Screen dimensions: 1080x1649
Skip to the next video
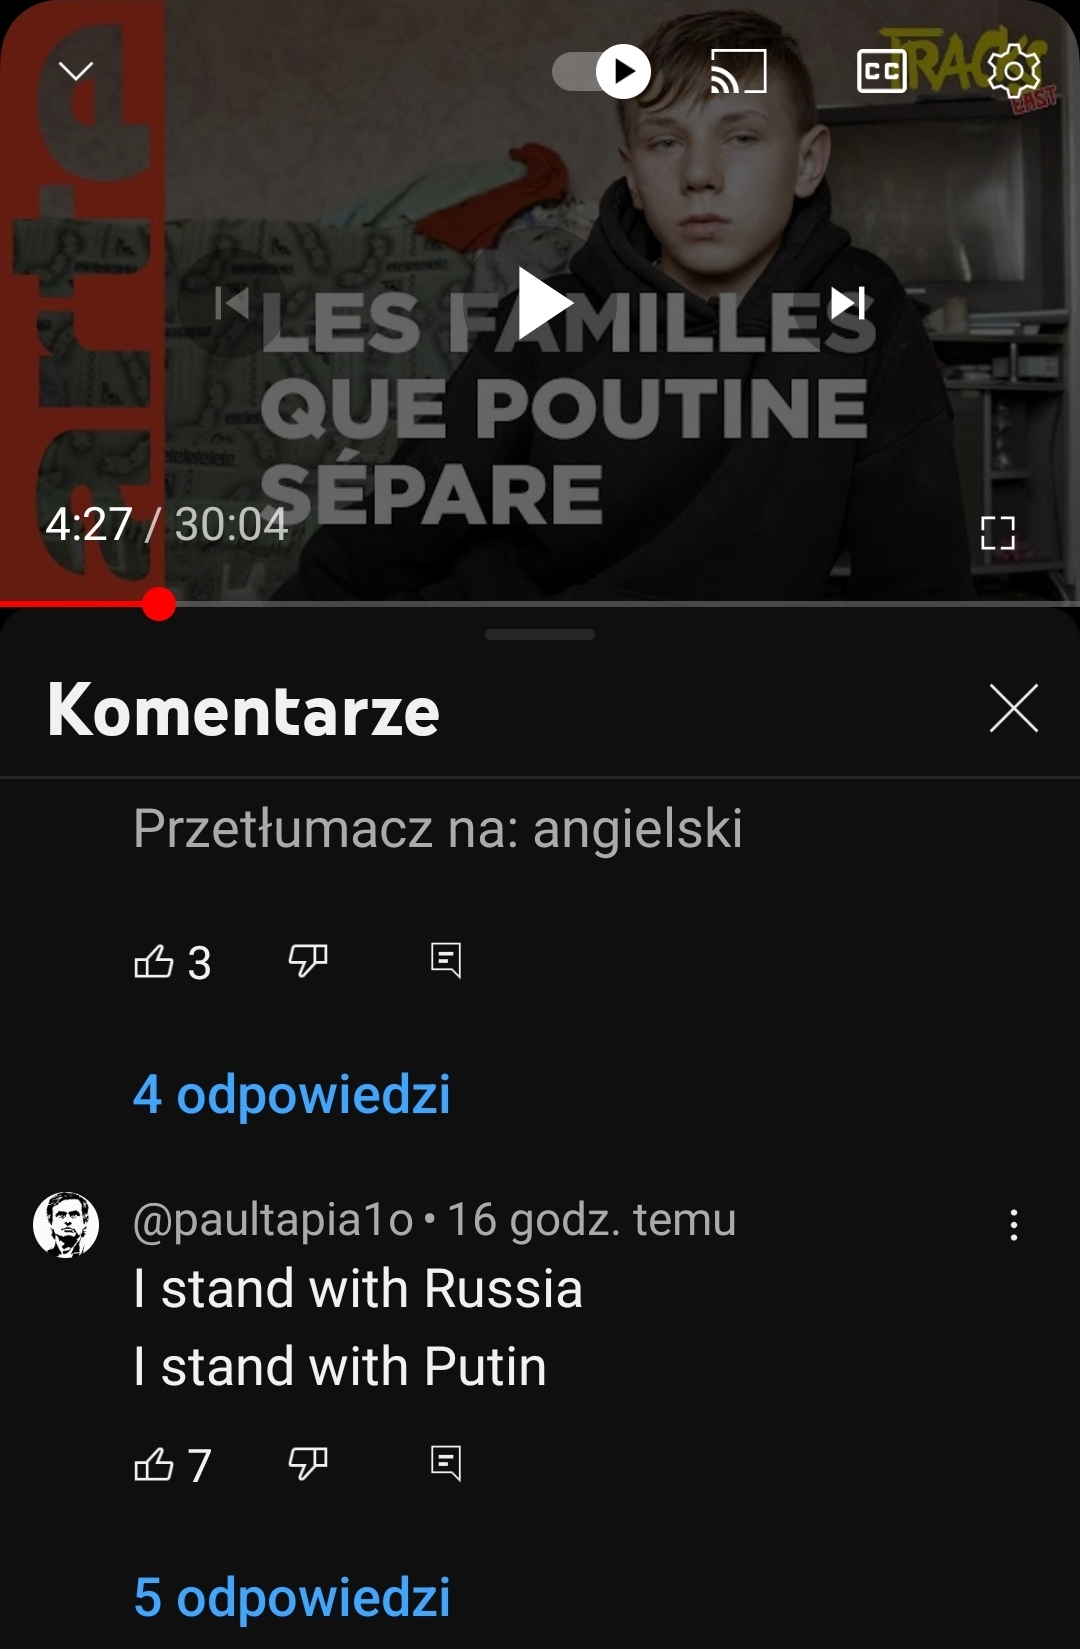[x=848, y=303]
